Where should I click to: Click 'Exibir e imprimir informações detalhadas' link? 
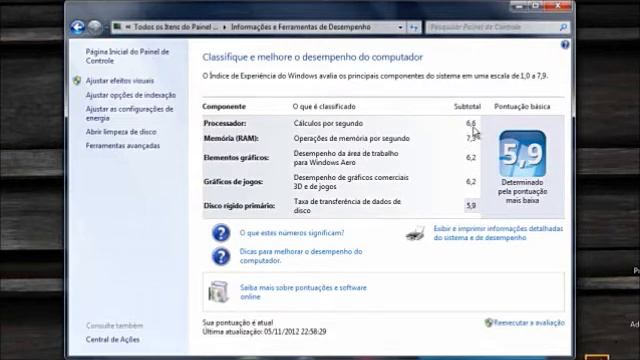(x=498, y=233)
